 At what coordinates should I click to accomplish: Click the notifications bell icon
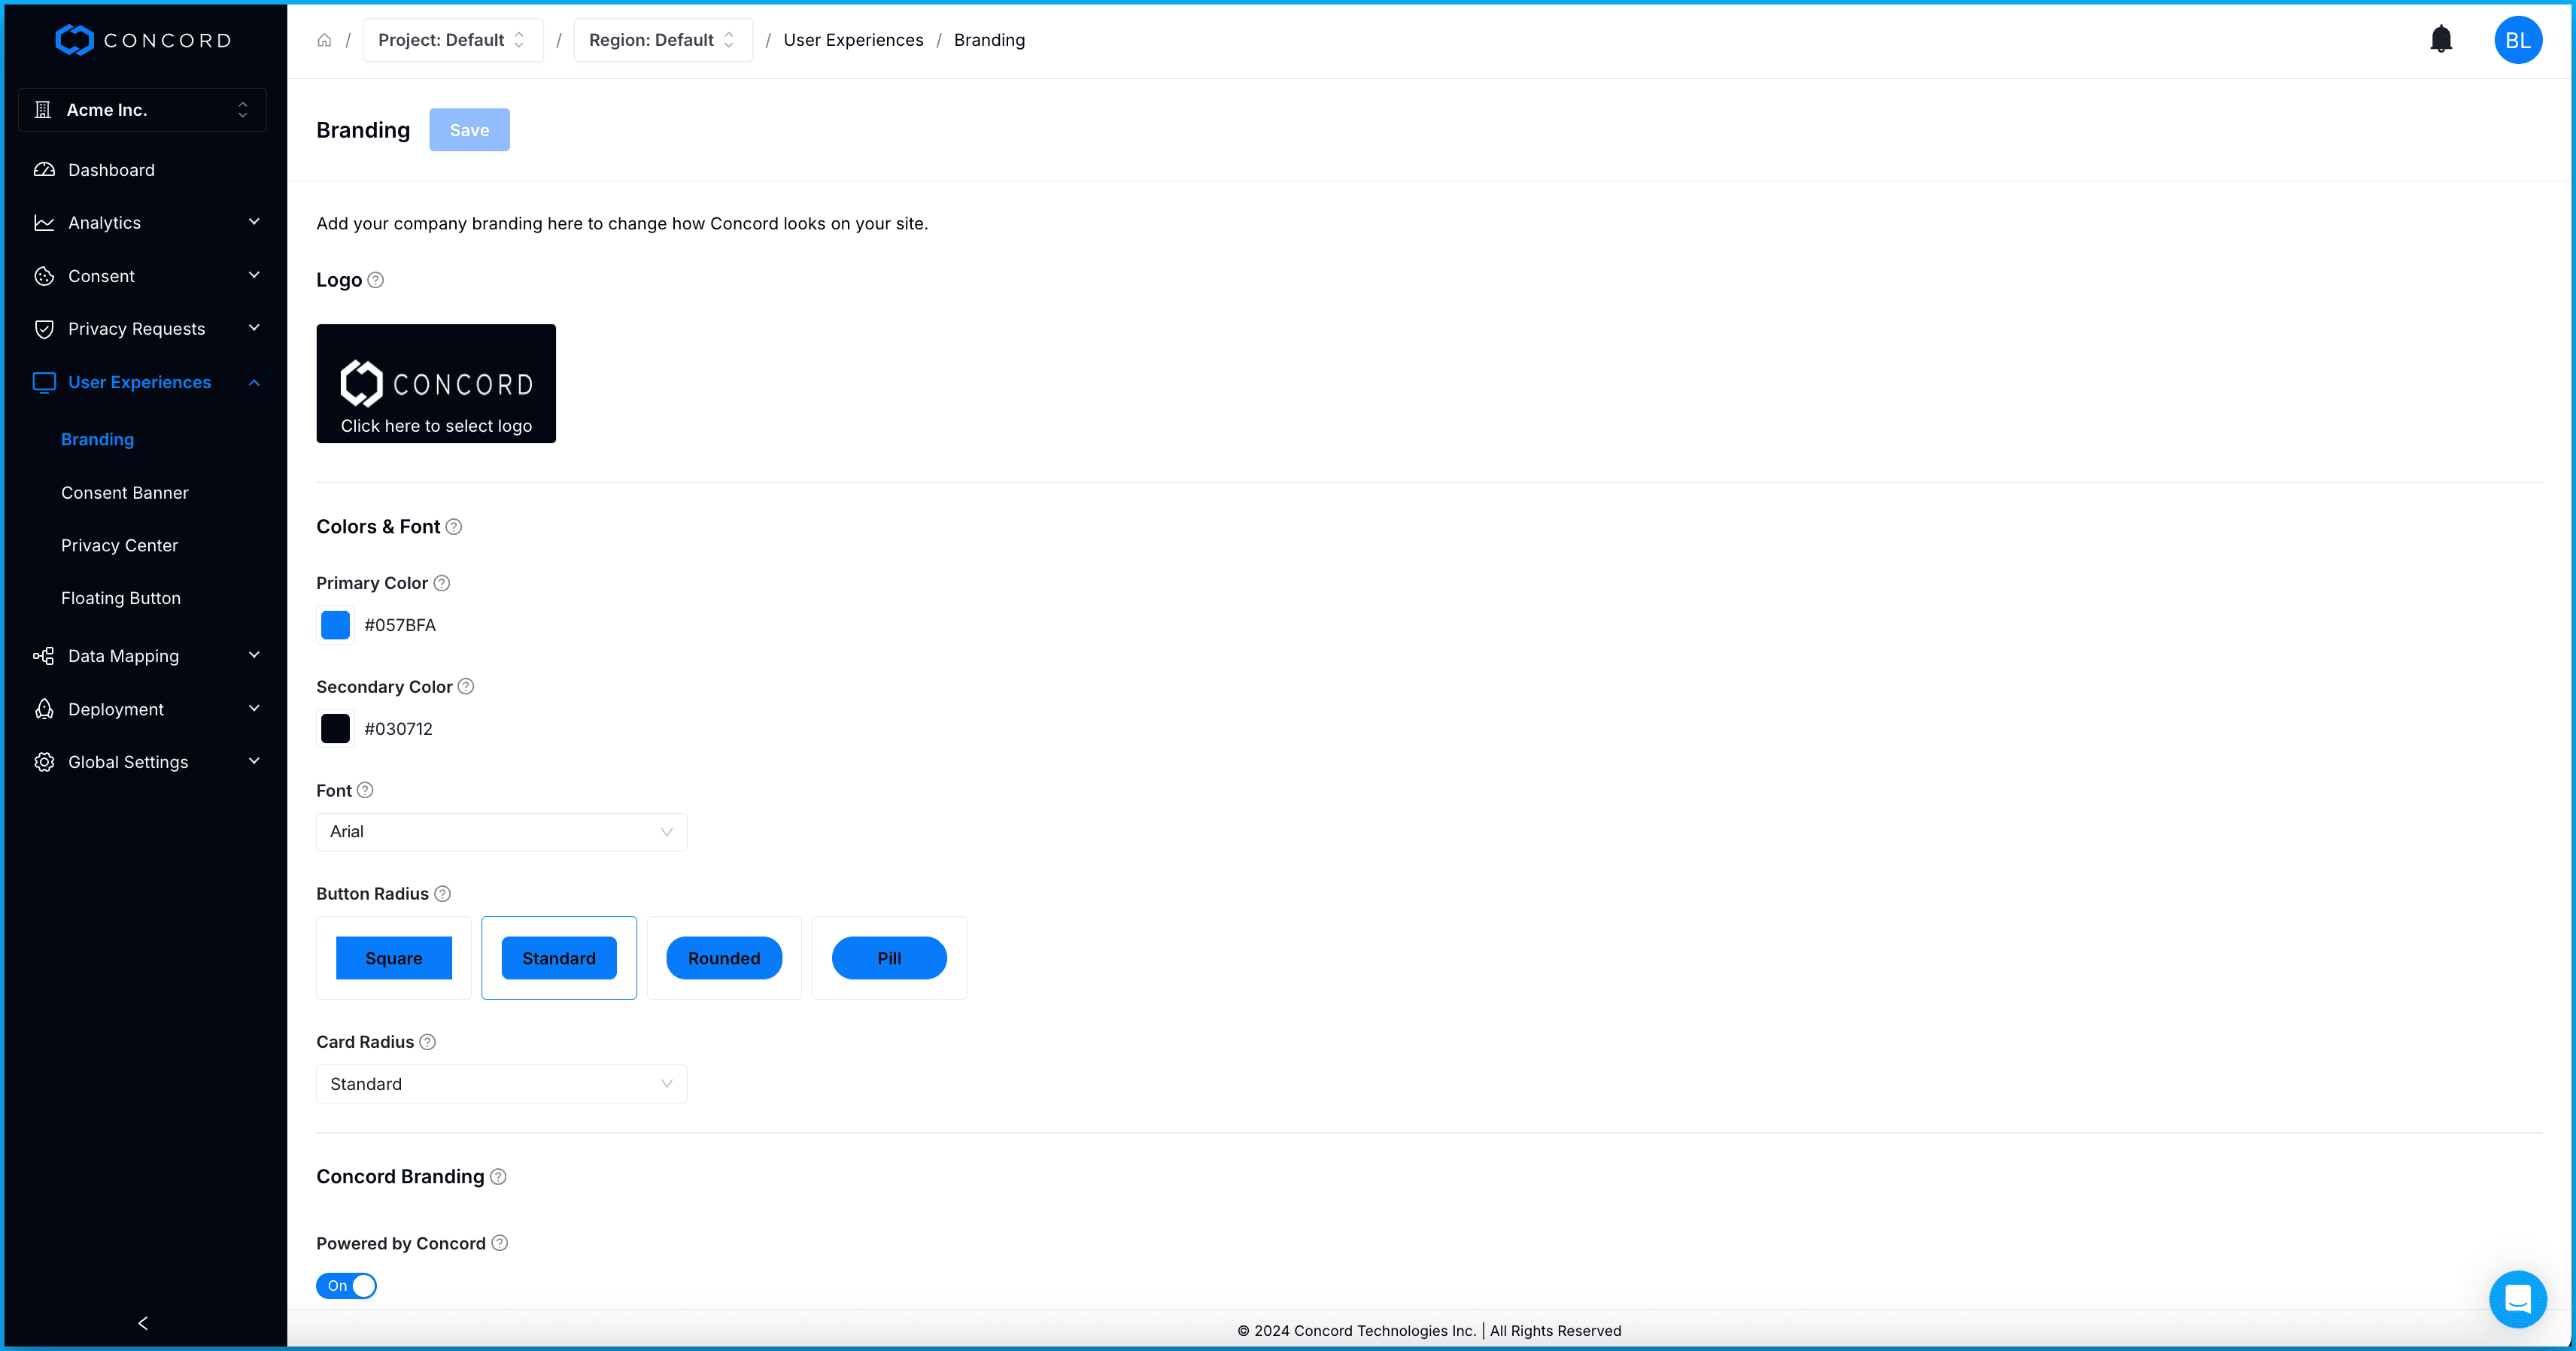pos(2440,39)
